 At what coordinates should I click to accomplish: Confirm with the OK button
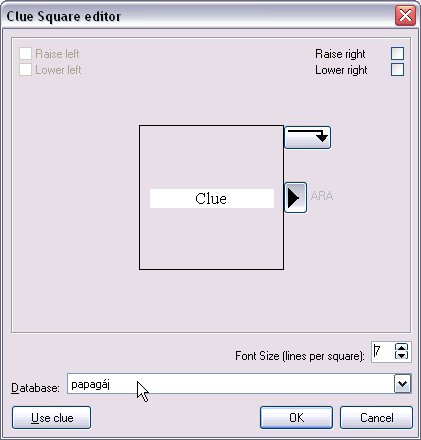pyautogui.click(x=296, y=418)
